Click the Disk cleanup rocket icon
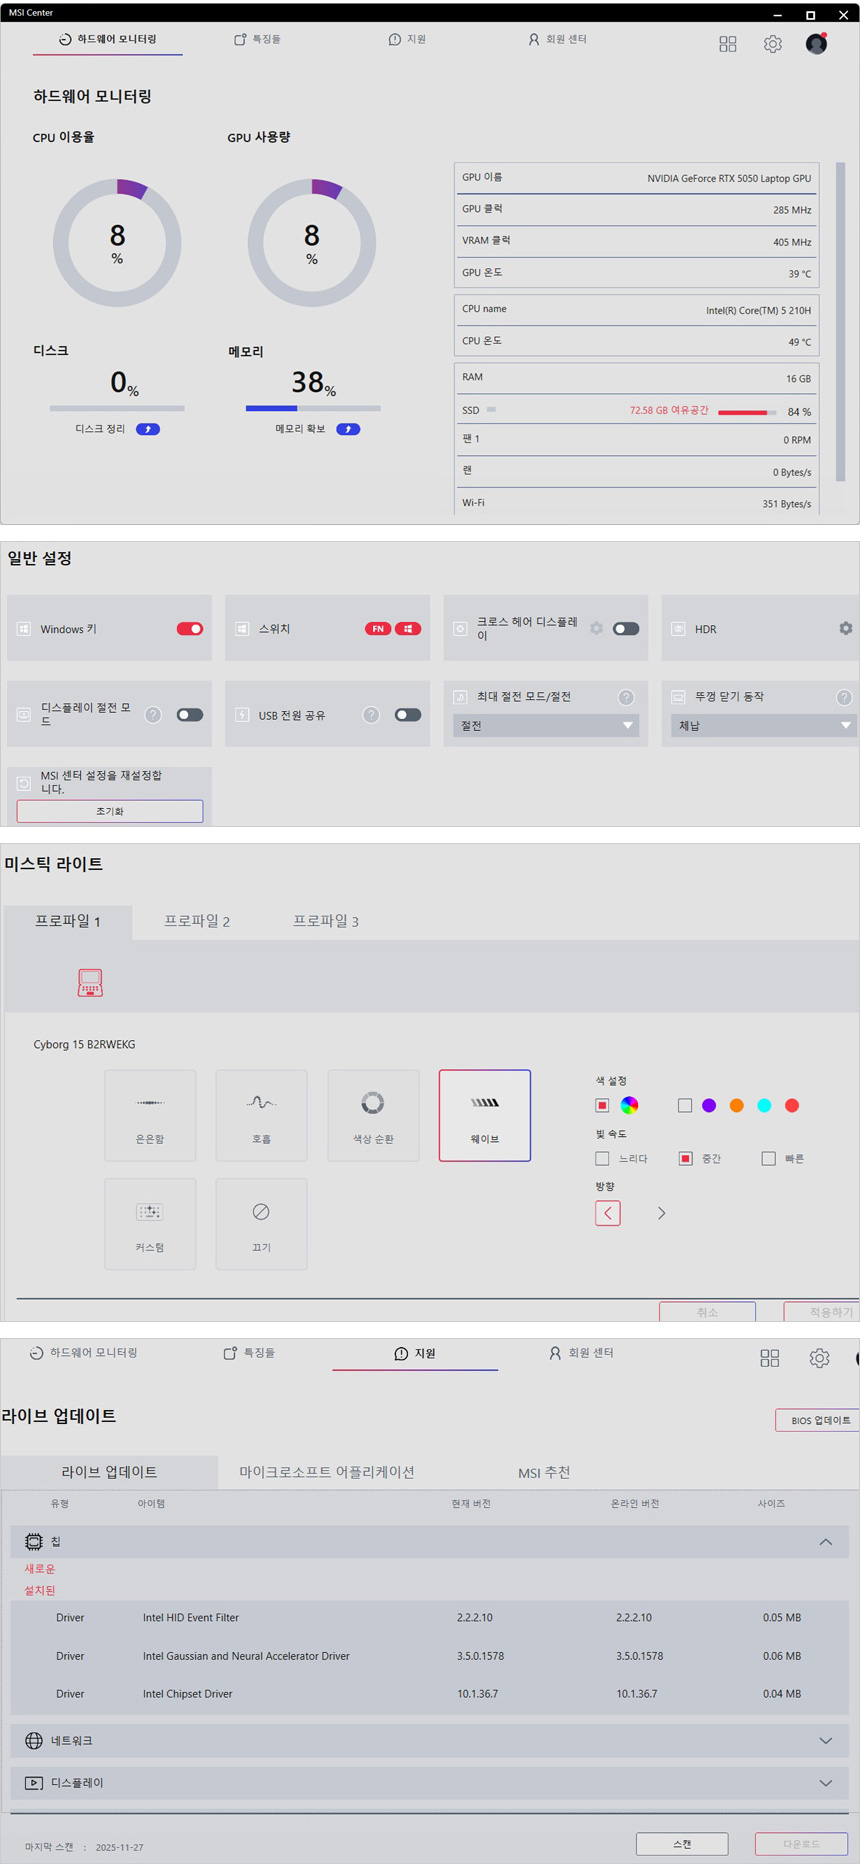 [x=148, y=429]
